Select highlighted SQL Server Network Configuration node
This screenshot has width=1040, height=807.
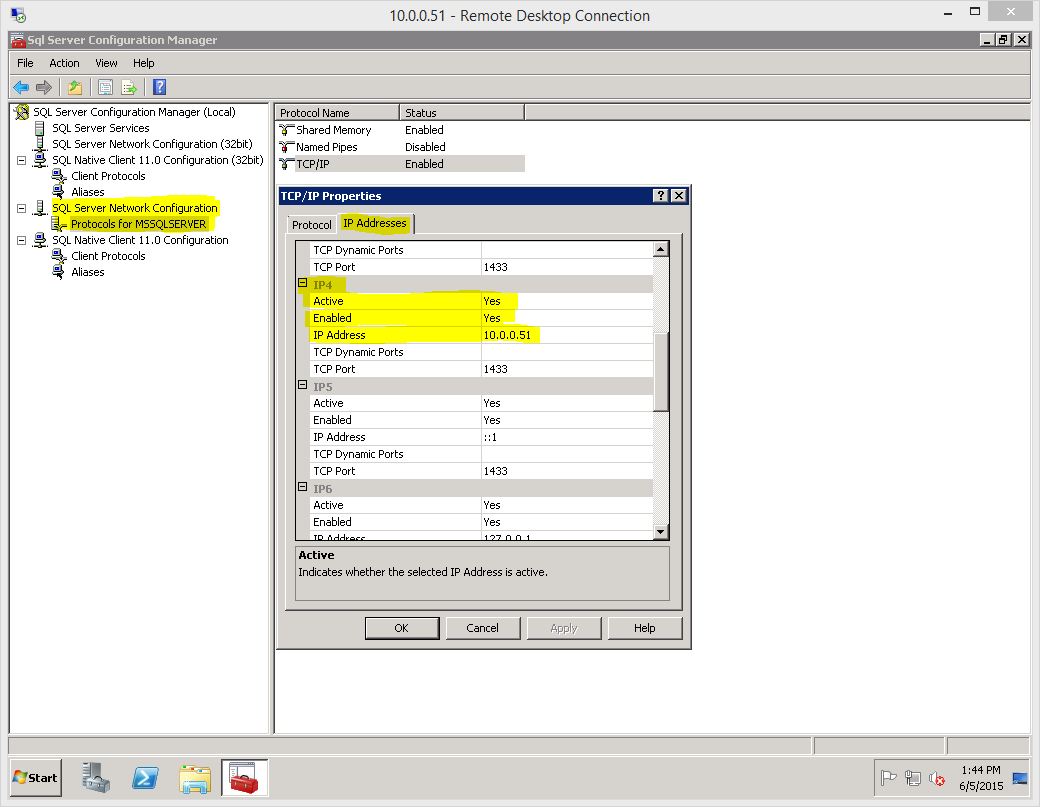(x=135, y=208)
